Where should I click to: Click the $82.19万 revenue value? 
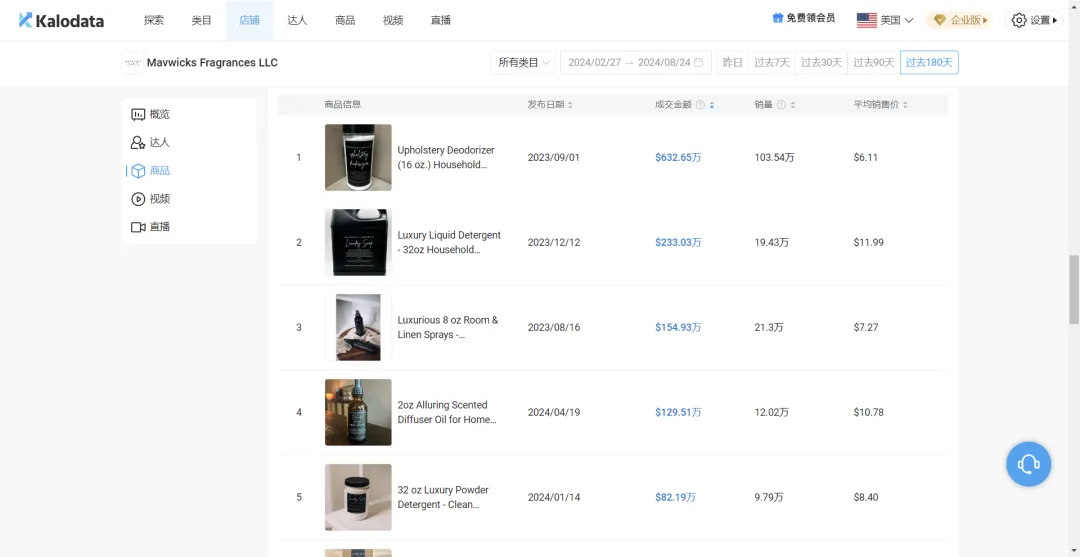click(676, 497)
